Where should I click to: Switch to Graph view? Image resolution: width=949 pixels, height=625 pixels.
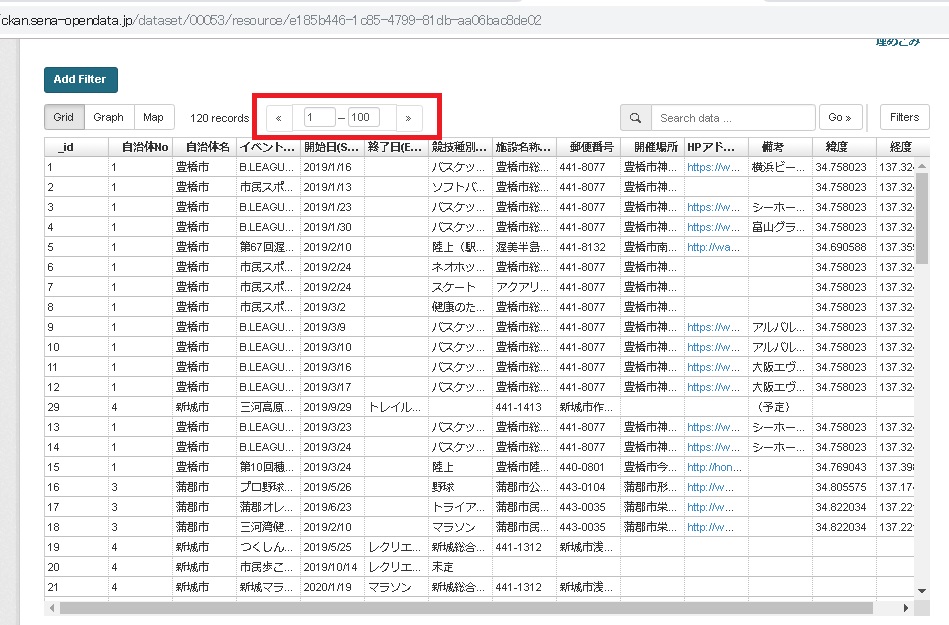click(108, 117)
